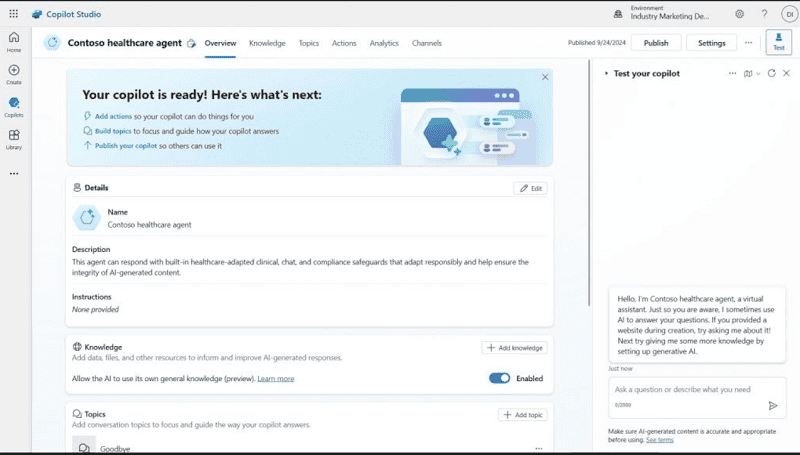The image size is (800, 455).
Task: Expand the map icon dropdown chevron
Action: (x=758, y=73)
